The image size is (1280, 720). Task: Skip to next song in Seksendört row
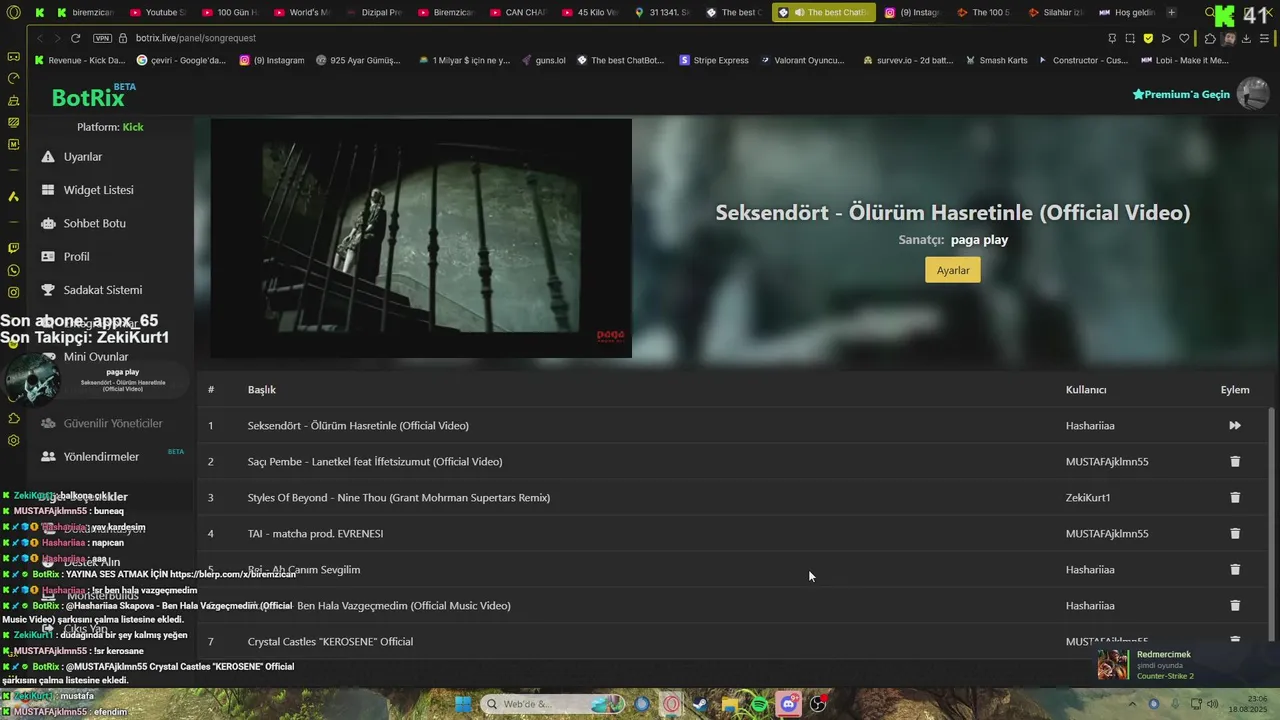tap(1235, 425)
